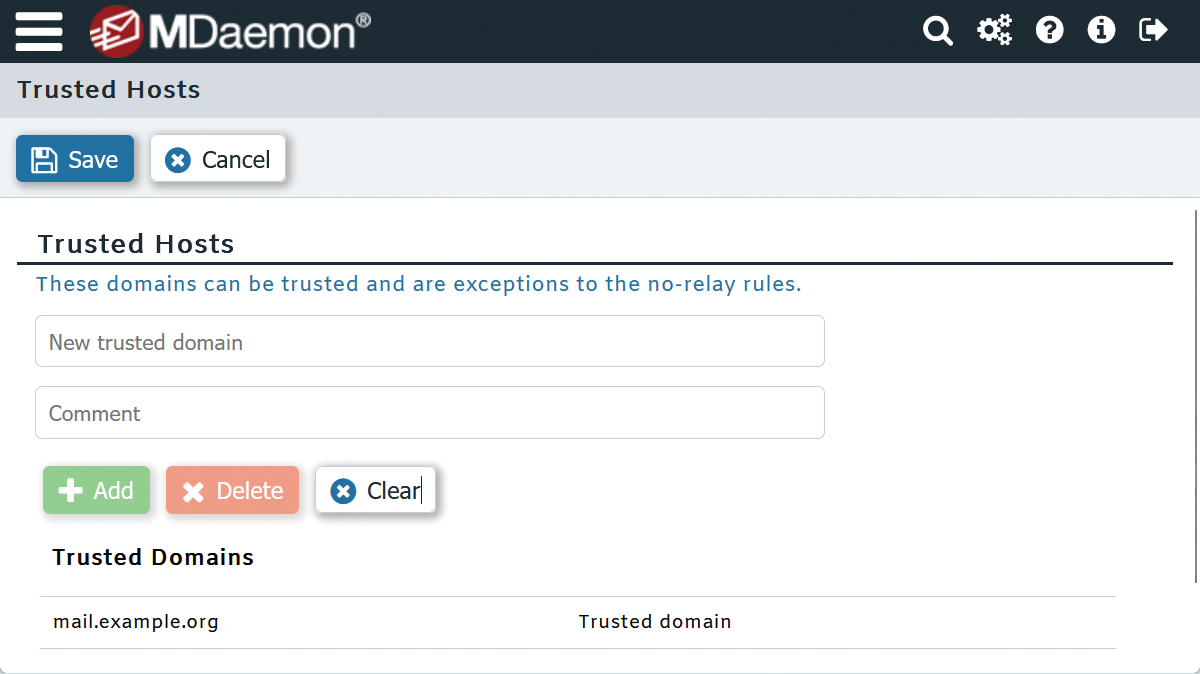This screenshot has width=1200, height=674.
Task: Delete the selected trusted host
Action: coord(232,490)
